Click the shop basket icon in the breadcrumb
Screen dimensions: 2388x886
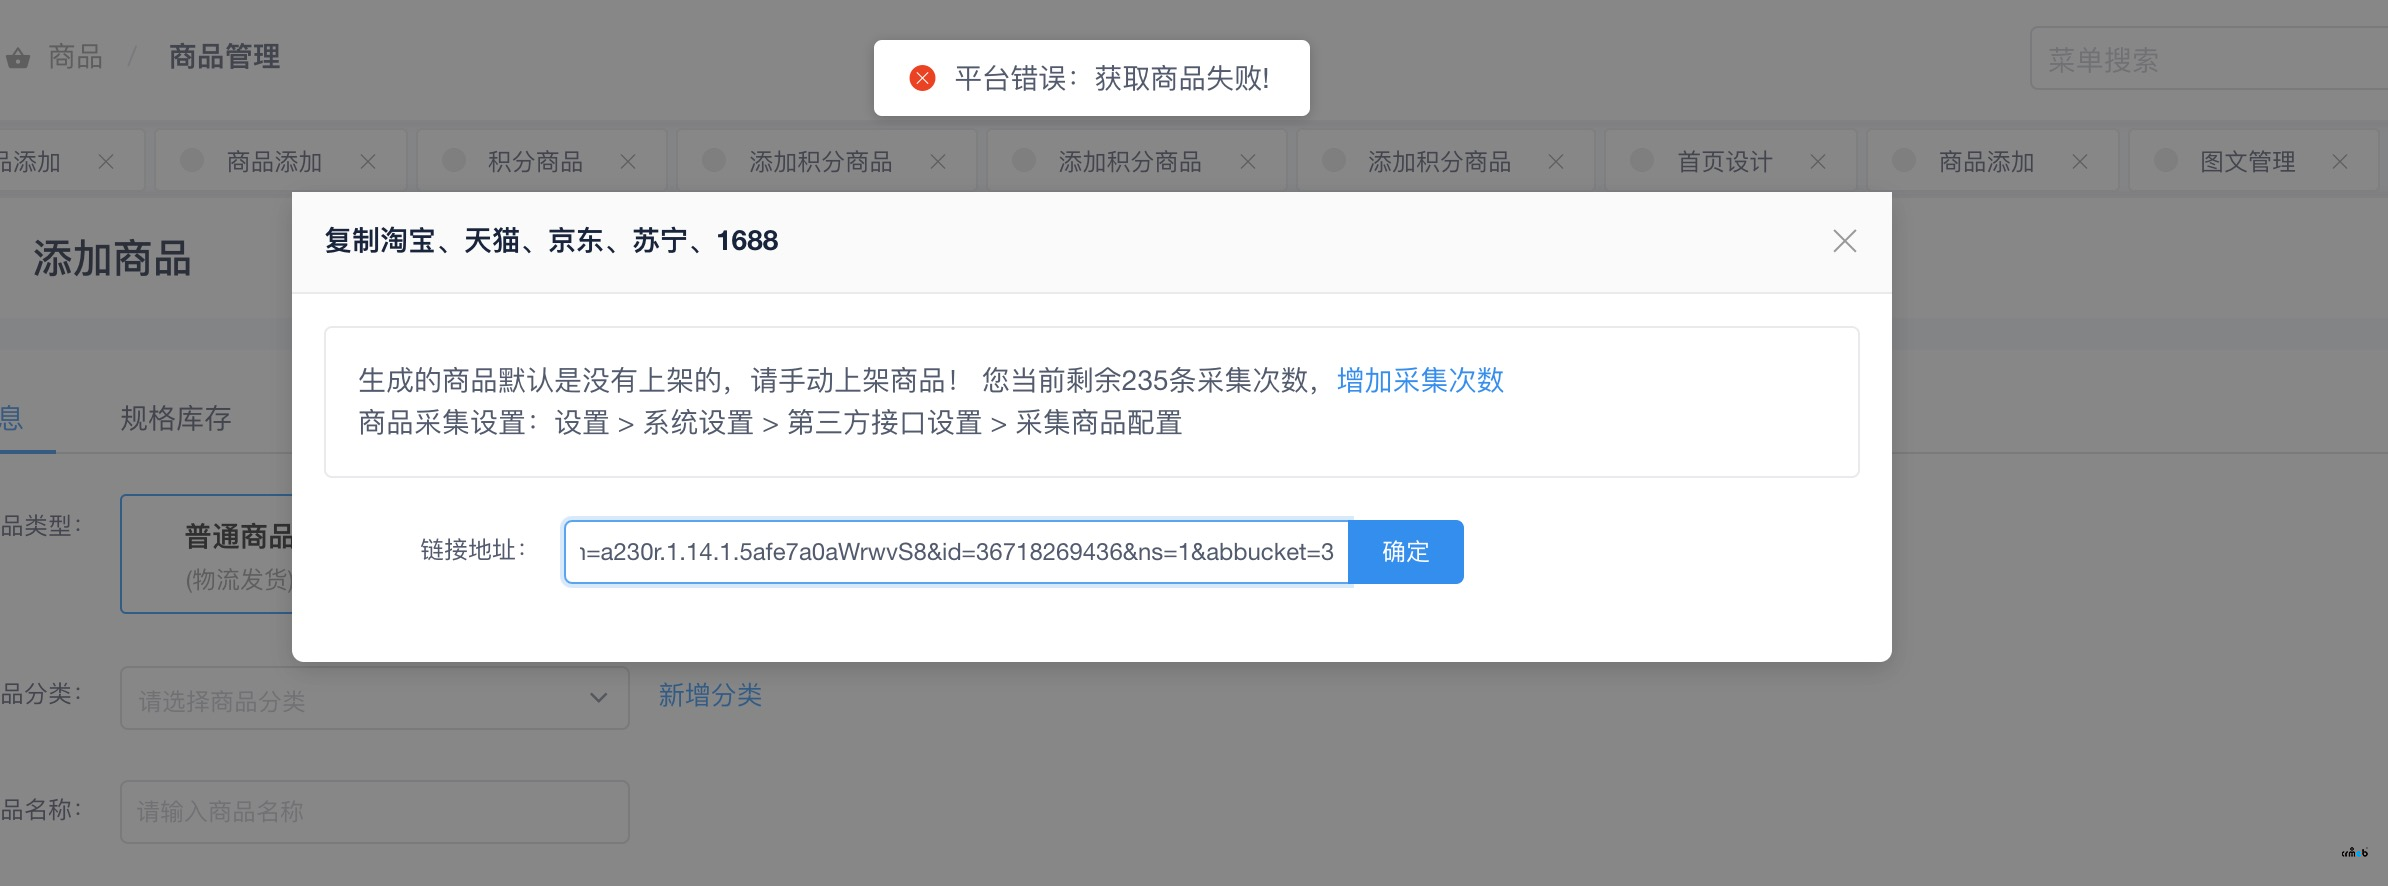coord(18,58)
